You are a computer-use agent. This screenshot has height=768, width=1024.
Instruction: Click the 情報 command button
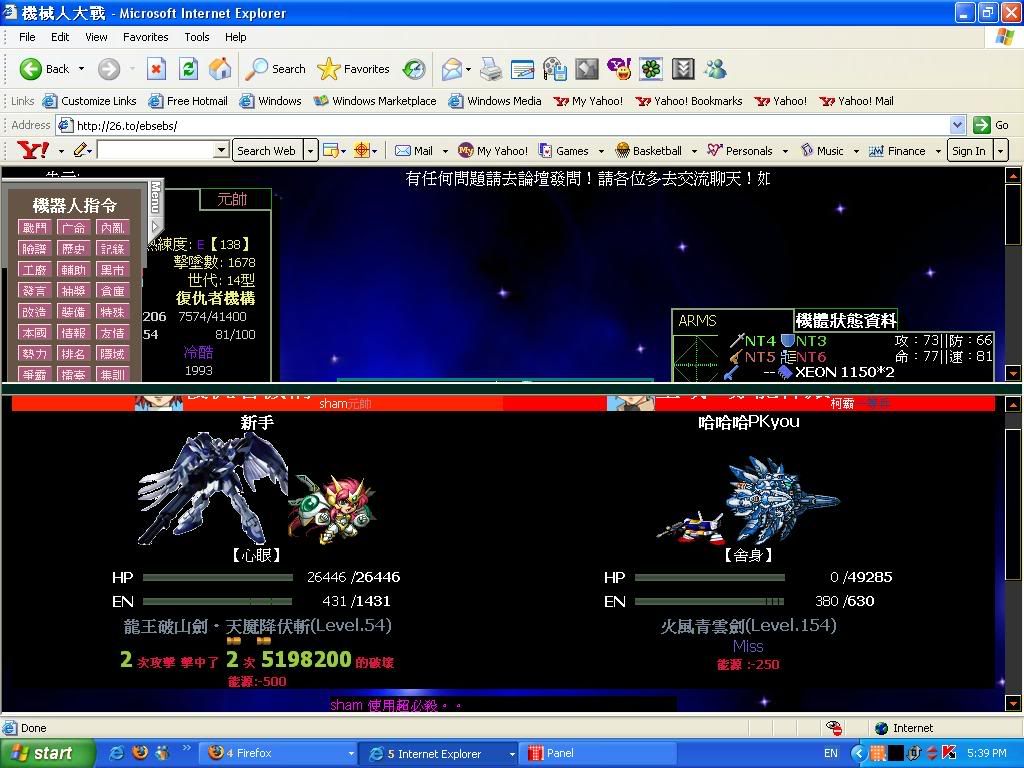[73, 332]
